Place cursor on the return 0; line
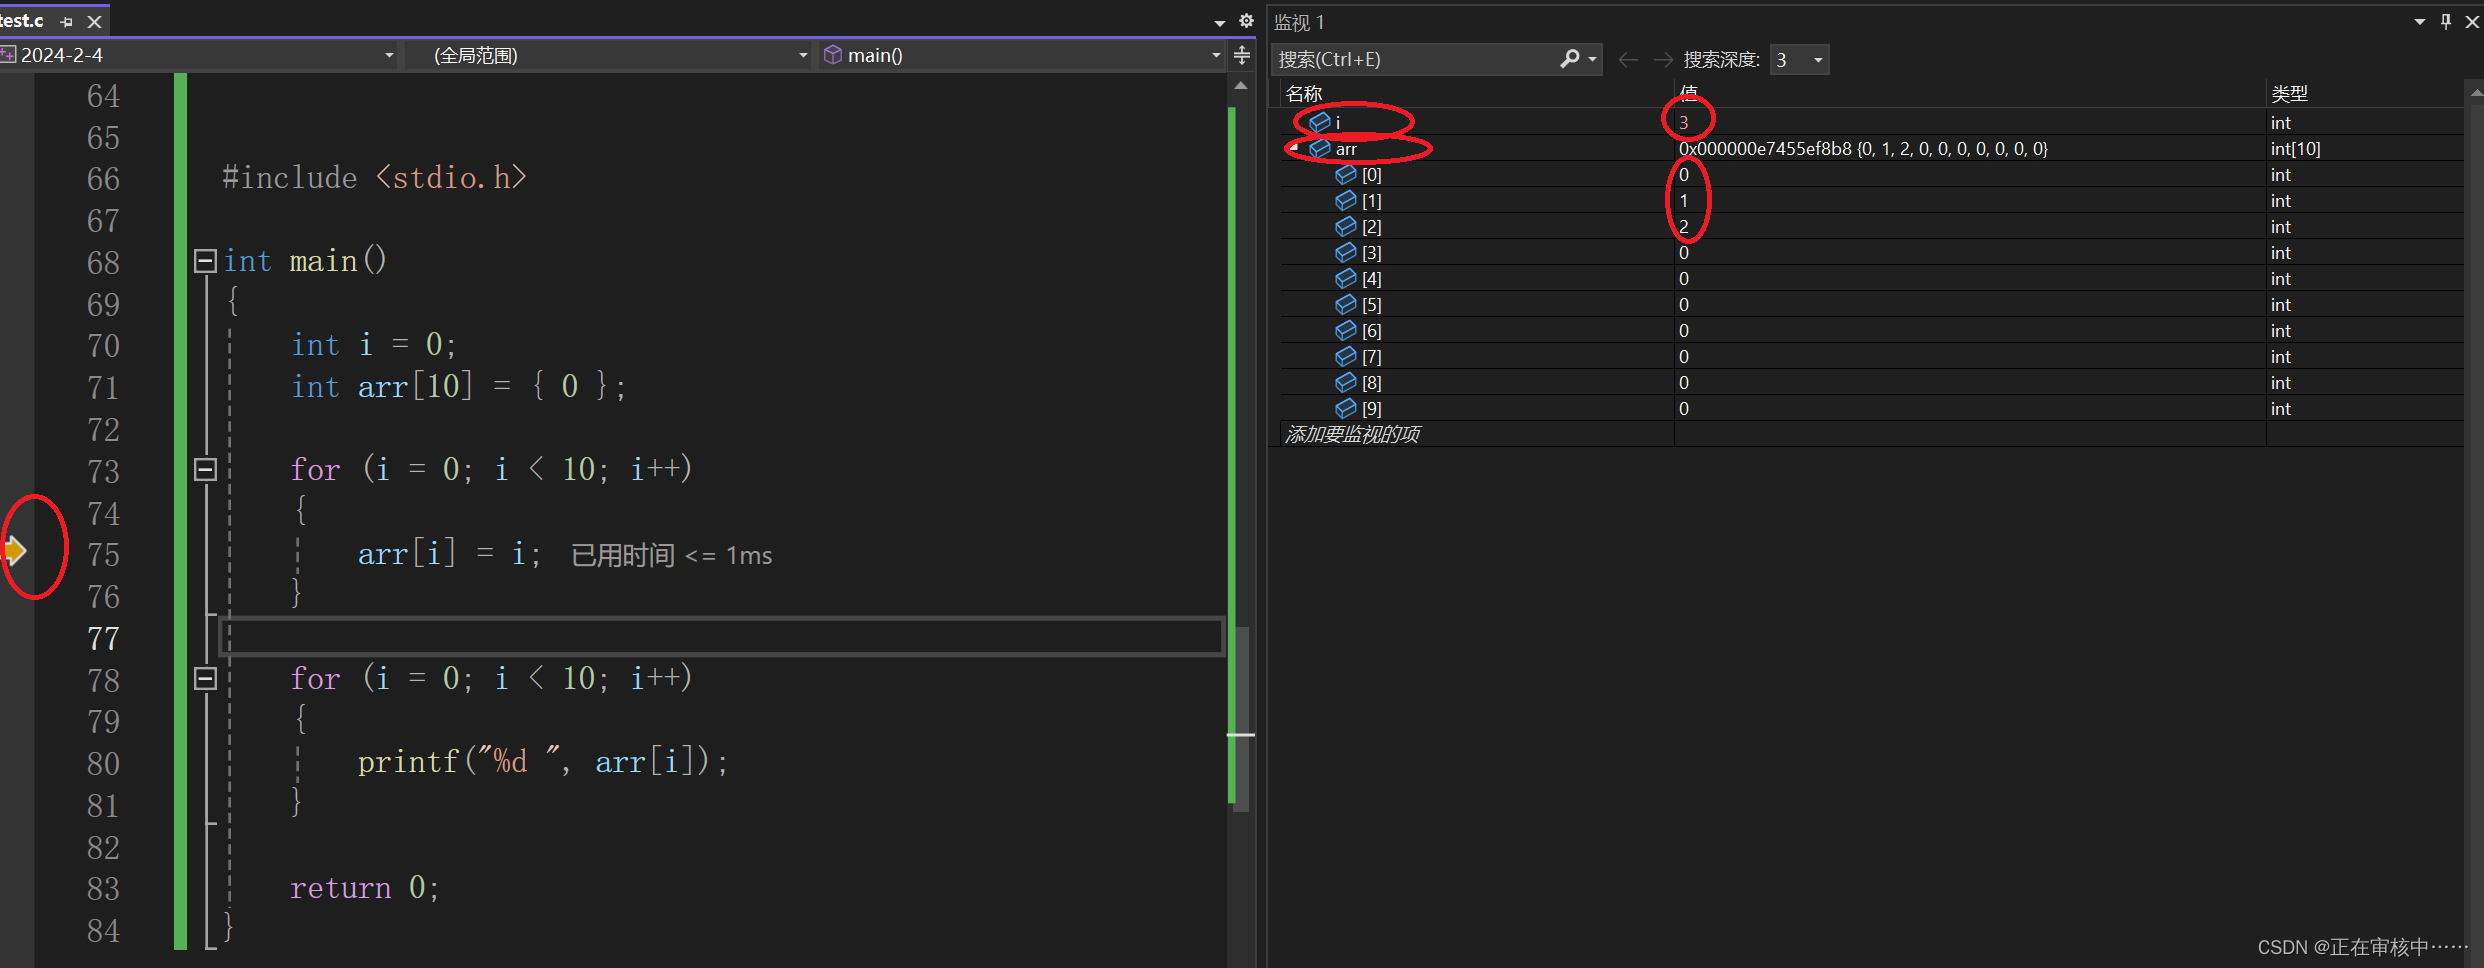 pos(365,888)
